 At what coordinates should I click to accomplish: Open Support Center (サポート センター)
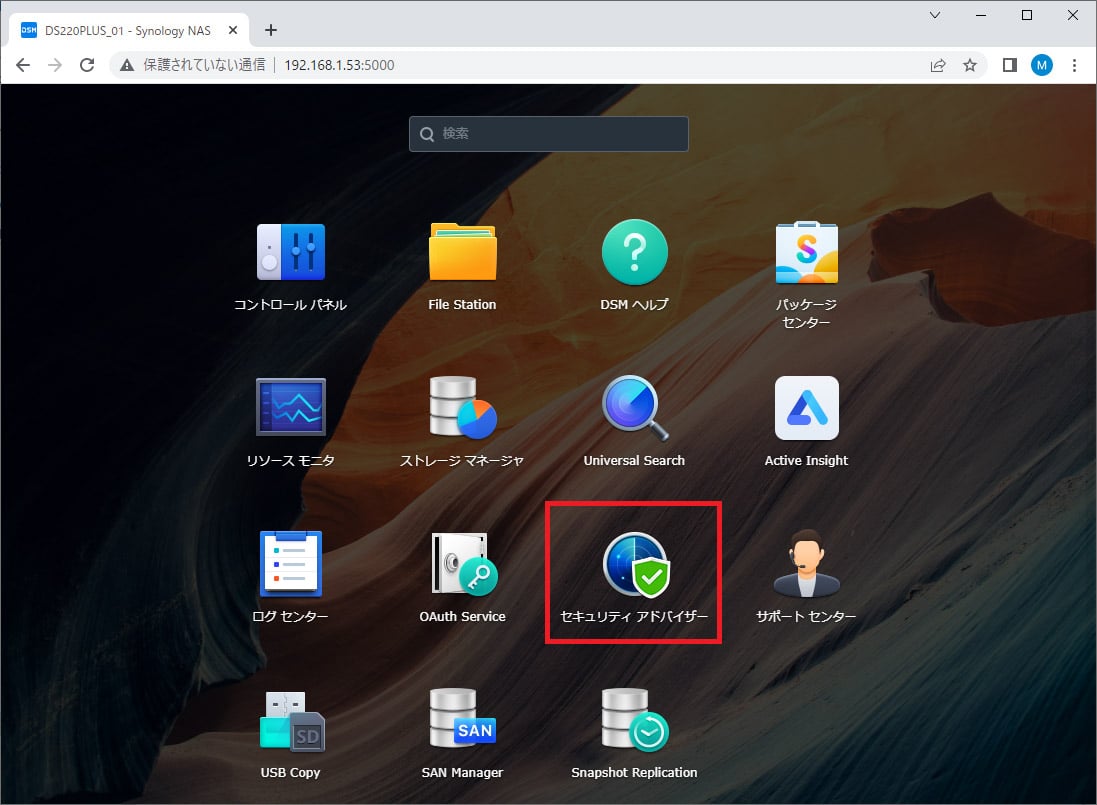tap(807, 564)
